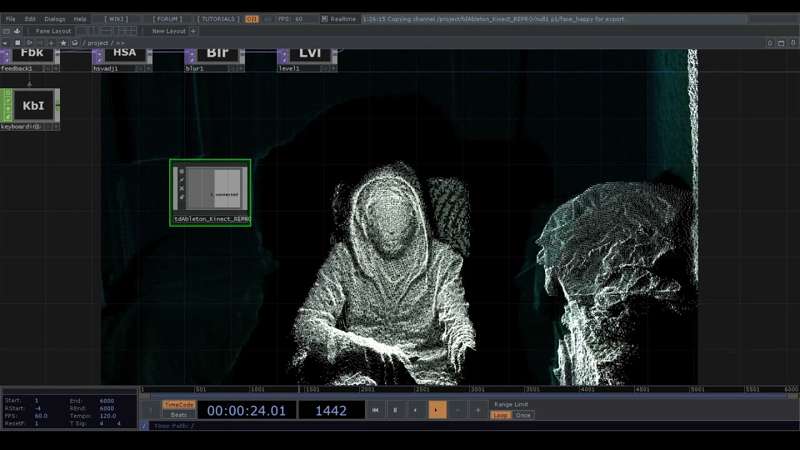Viewport: 800px width, 450px height.
Task: Click the status message bar text
Action: pyautogui.click(x=494, y=19)
